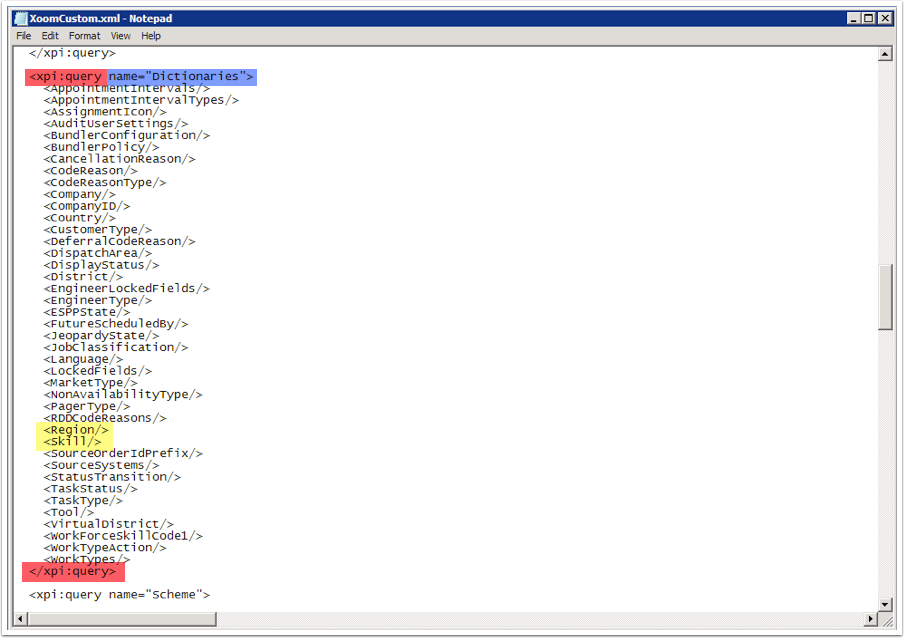Click the vertical scrollbar up arrow

pos(885,54)
